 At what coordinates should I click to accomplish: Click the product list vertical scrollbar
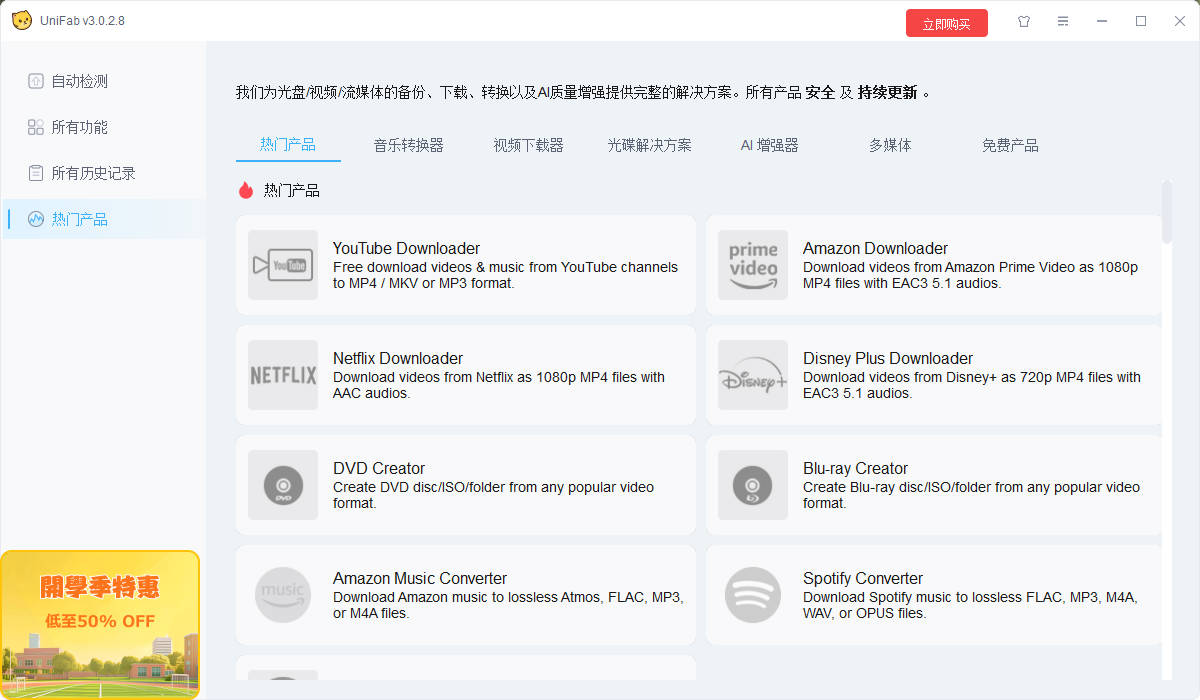[x=1167, y=212]
